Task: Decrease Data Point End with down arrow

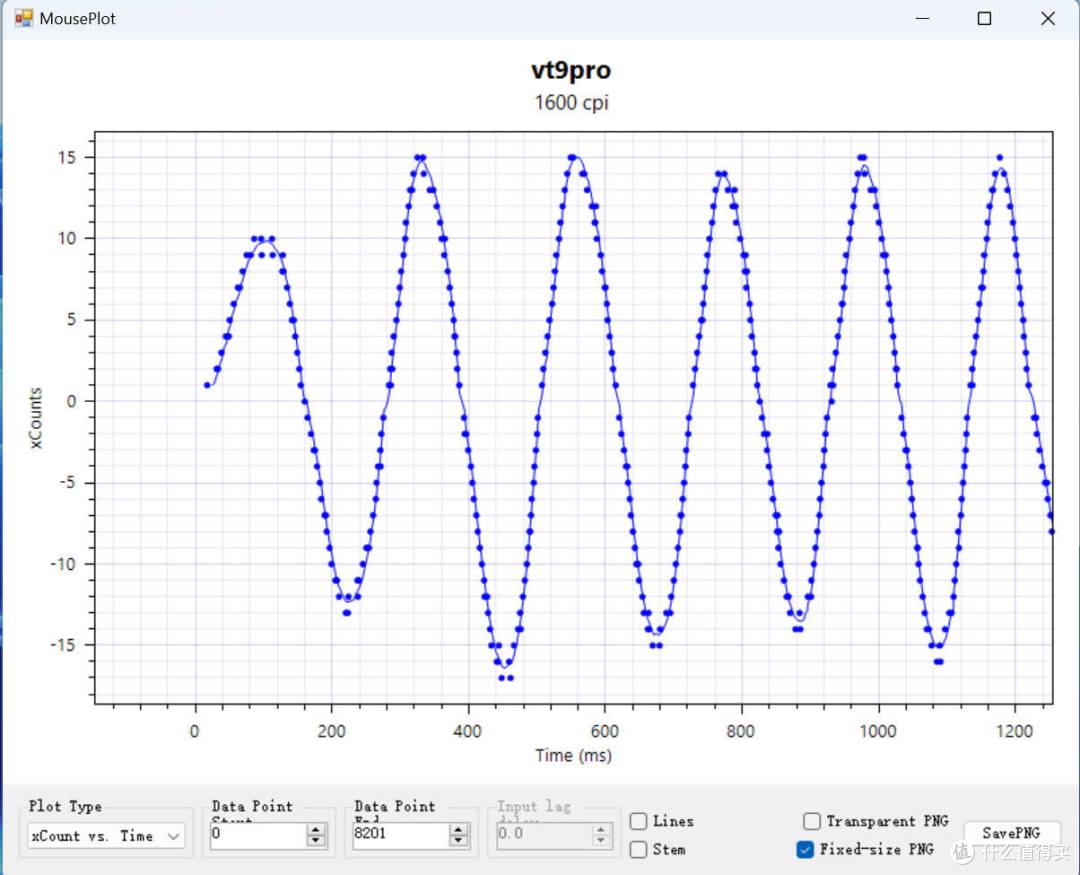Action: point(458,841)
